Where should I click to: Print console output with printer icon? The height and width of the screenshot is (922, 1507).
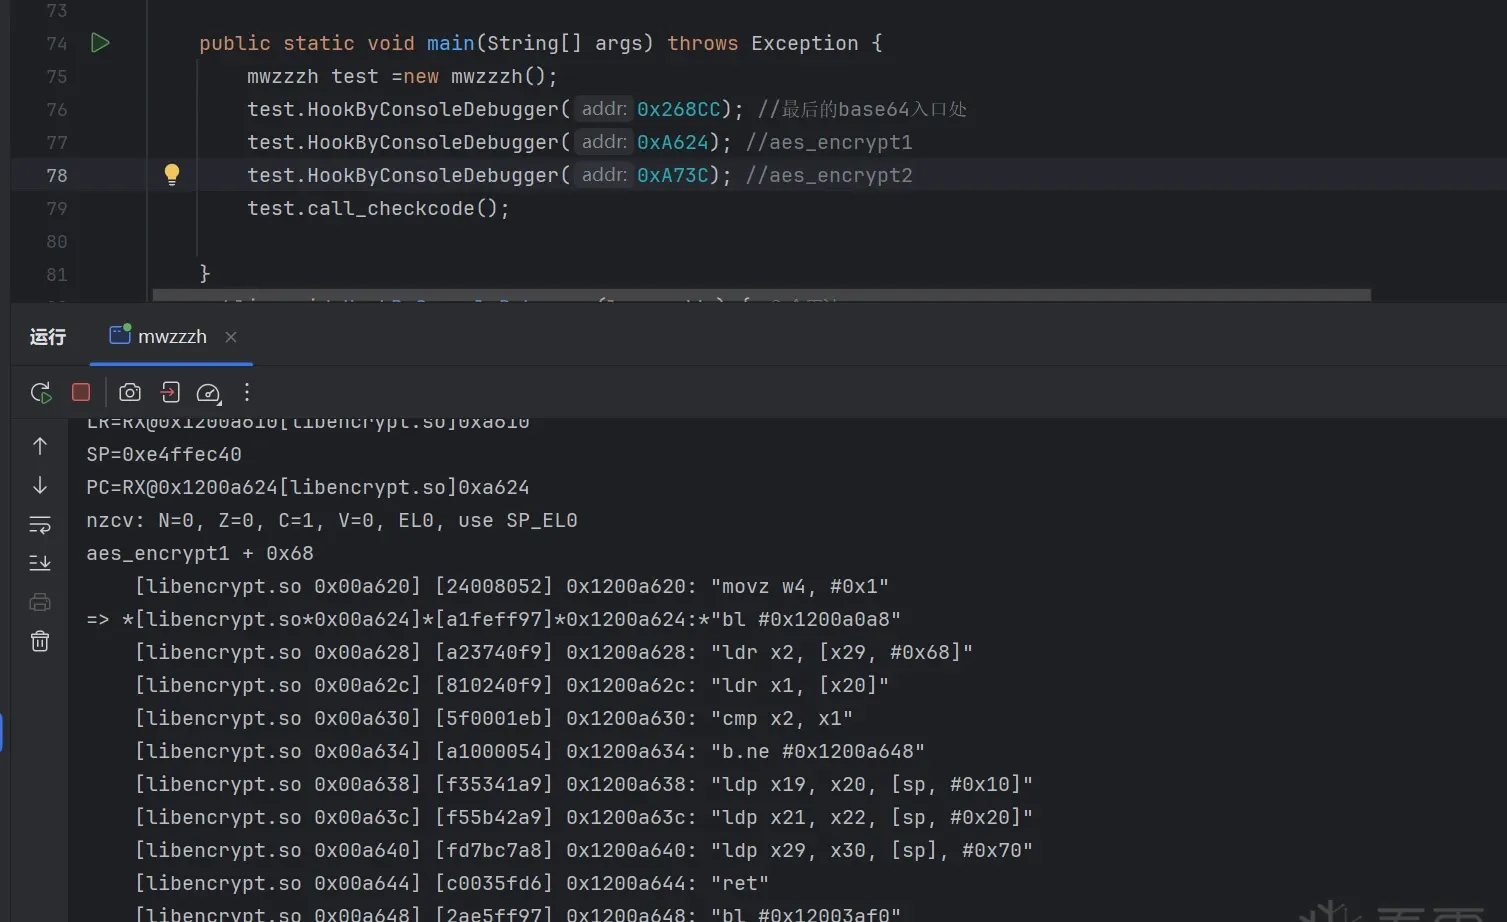pyautogui.click(x=40, y=602)
